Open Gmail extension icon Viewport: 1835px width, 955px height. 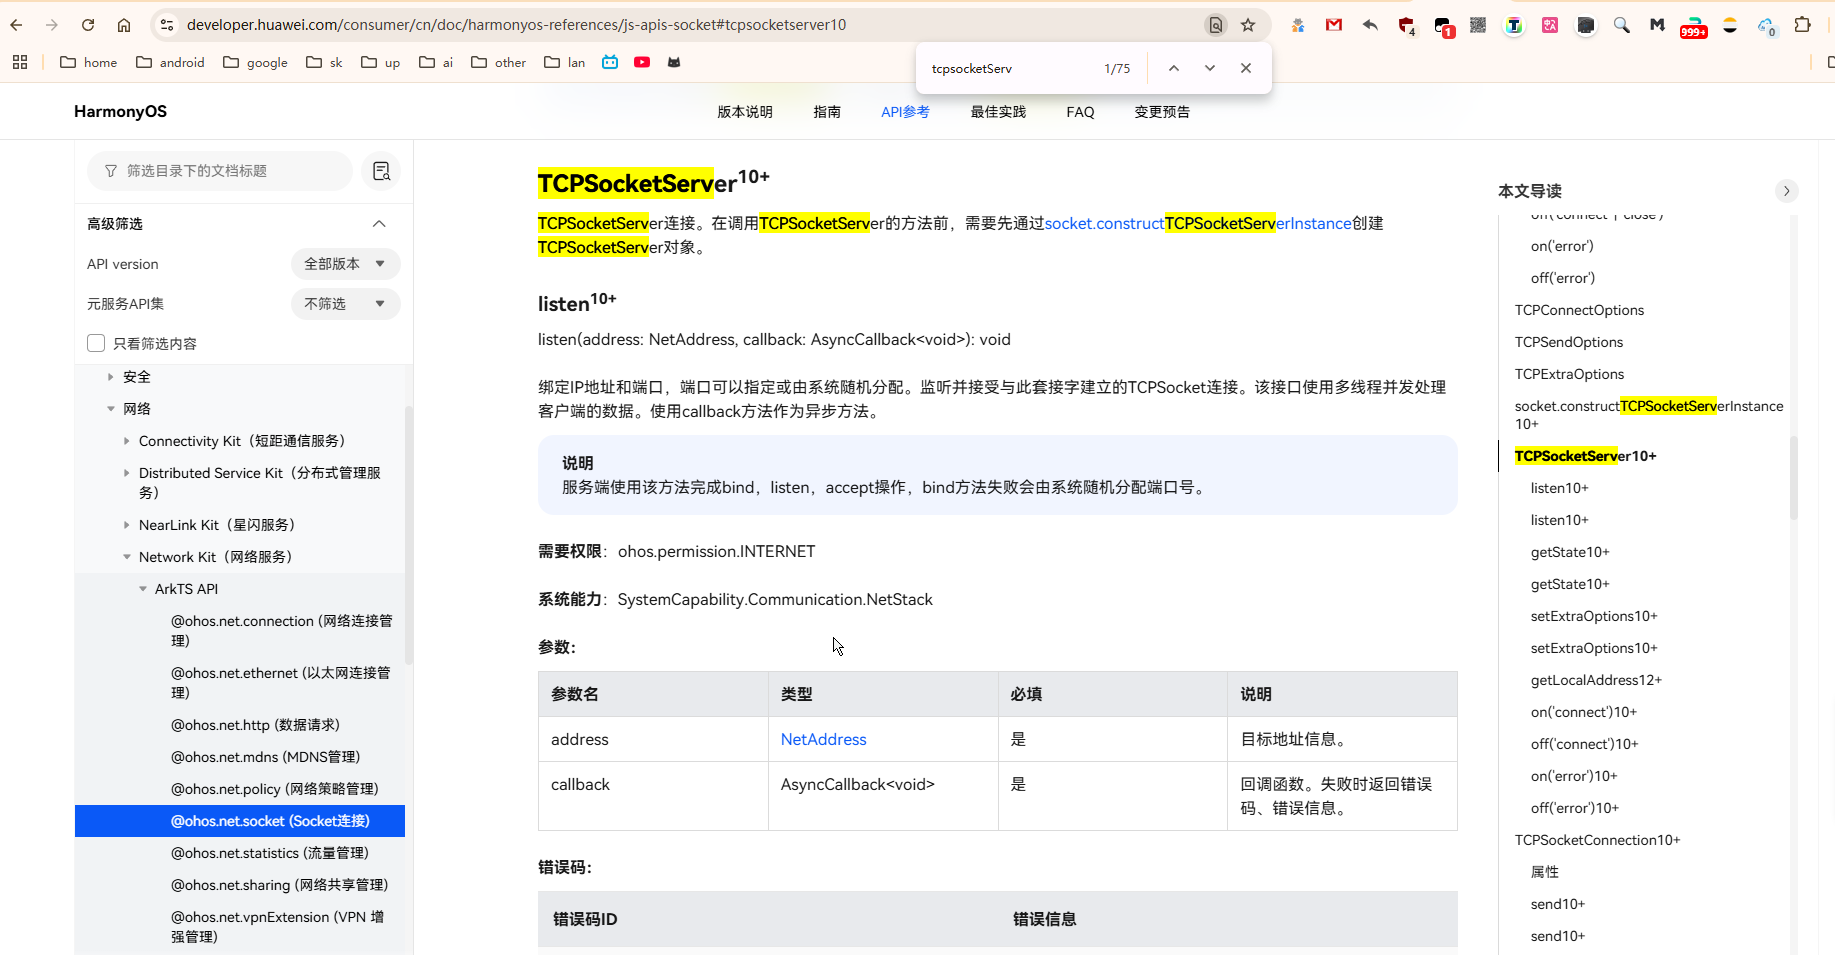point(1334,25)
